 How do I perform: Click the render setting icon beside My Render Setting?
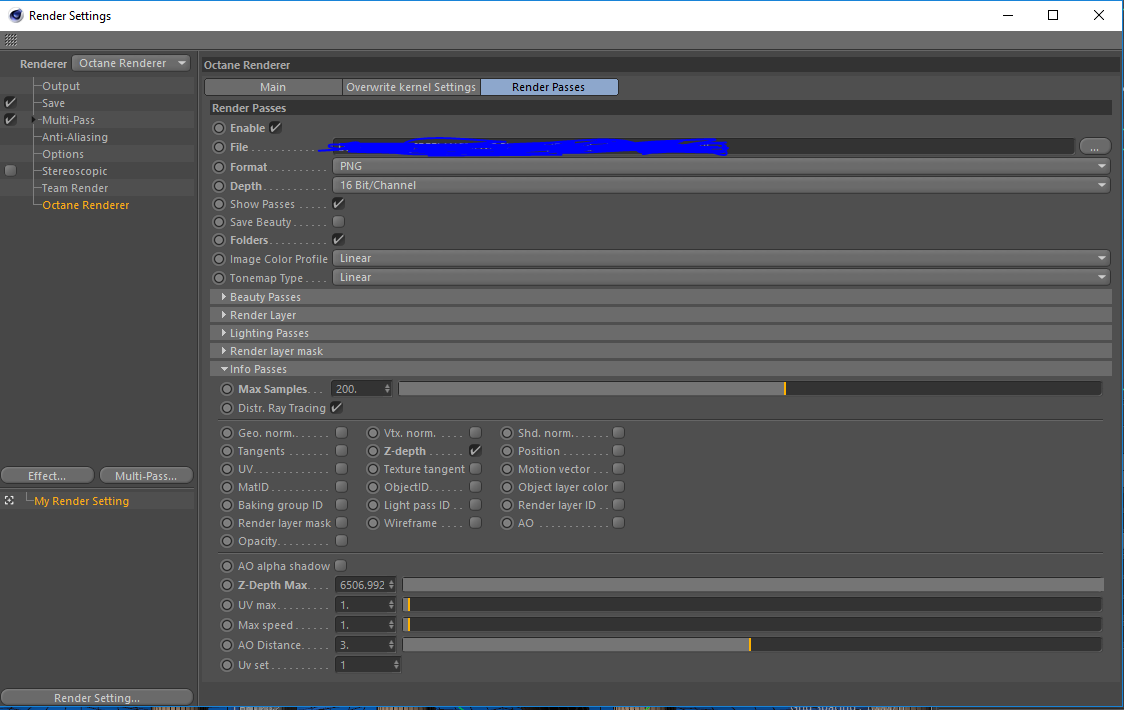point(9,501)
